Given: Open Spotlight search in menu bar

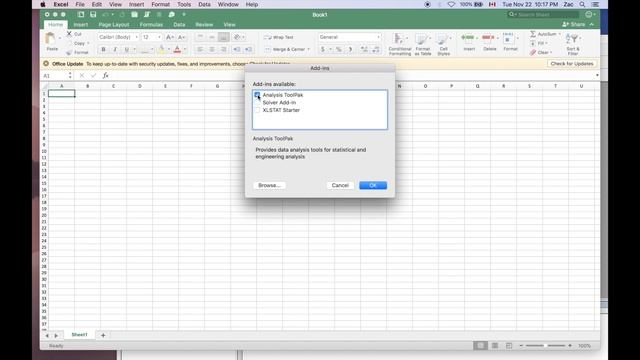Looking at the screenshot, I should [582, 4].
